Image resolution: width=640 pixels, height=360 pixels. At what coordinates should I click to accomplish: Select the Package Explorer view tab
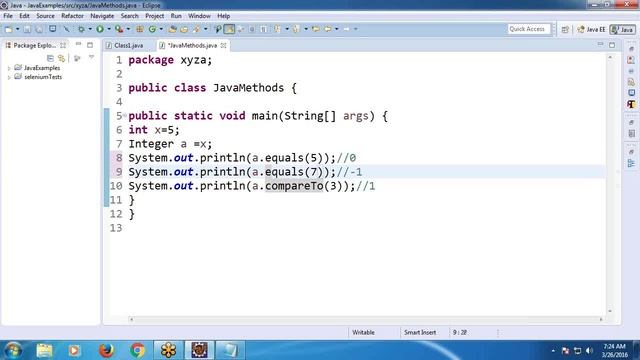click(34, 45)
